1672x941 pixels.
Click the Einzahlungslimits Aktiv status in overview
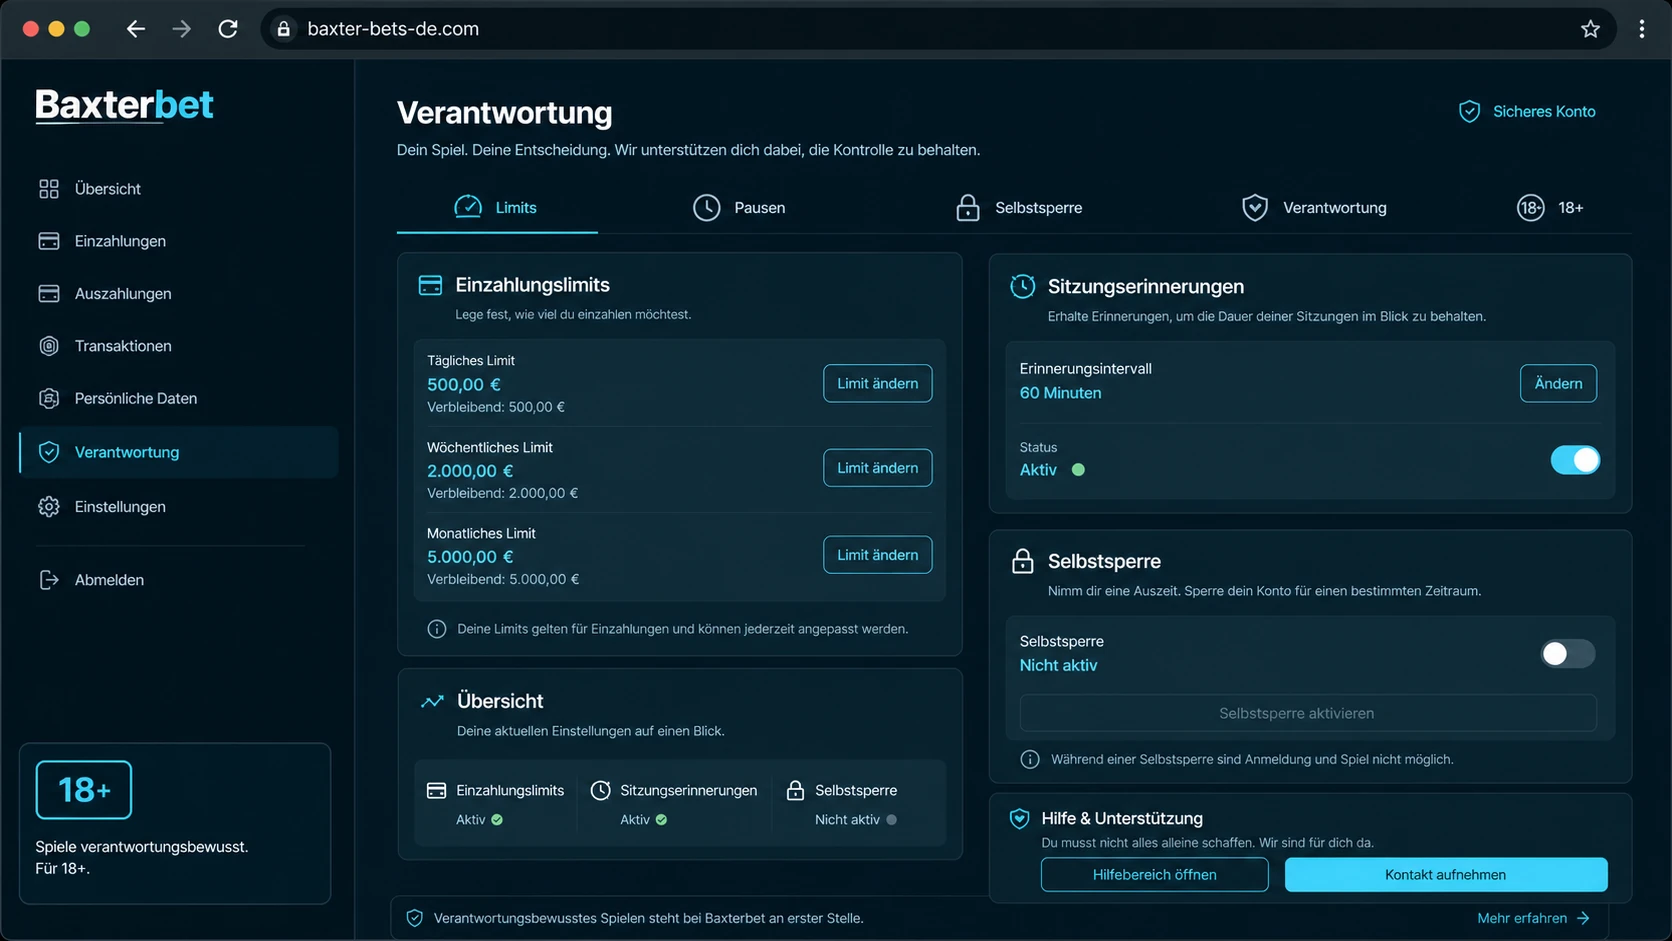coord(479,820)
